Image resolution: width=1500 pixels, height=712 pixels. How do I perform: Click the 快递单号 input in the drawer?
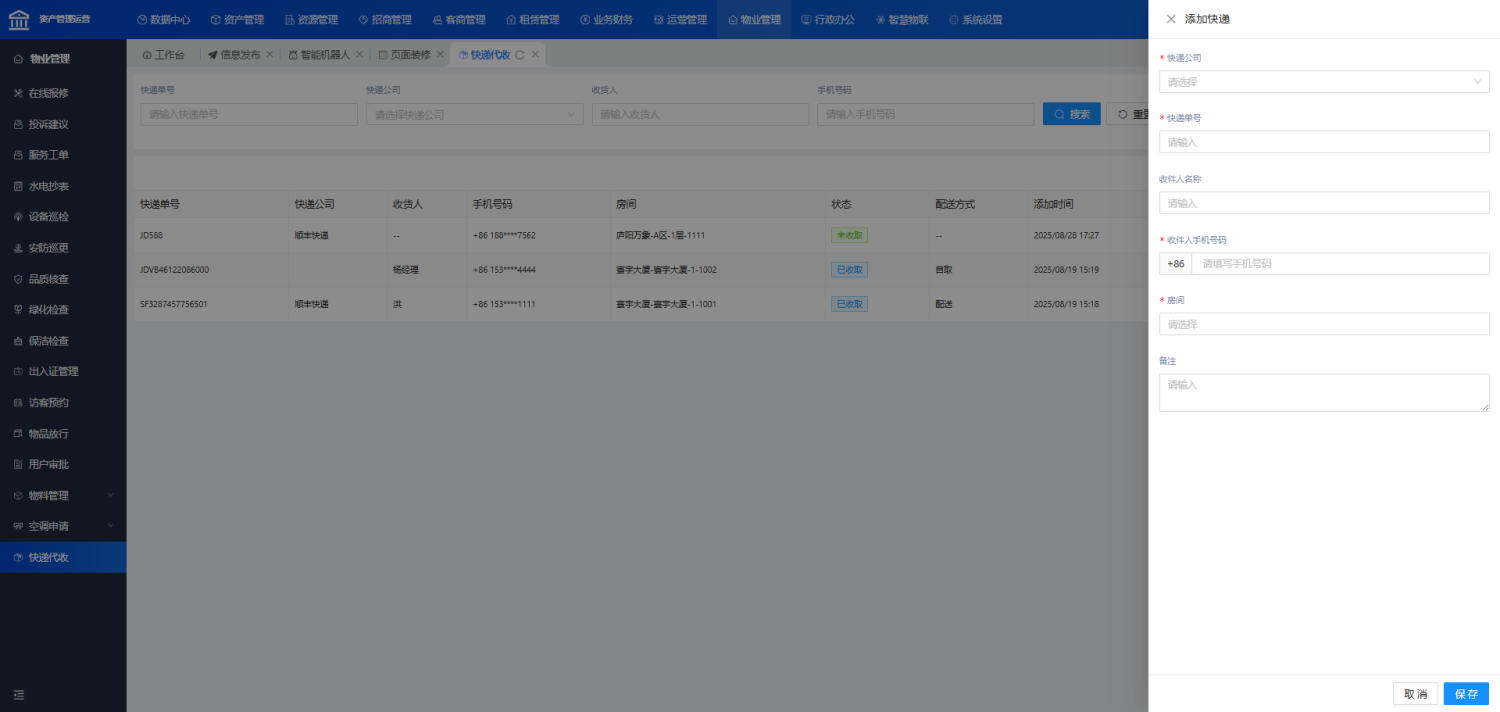(1324, 142)
